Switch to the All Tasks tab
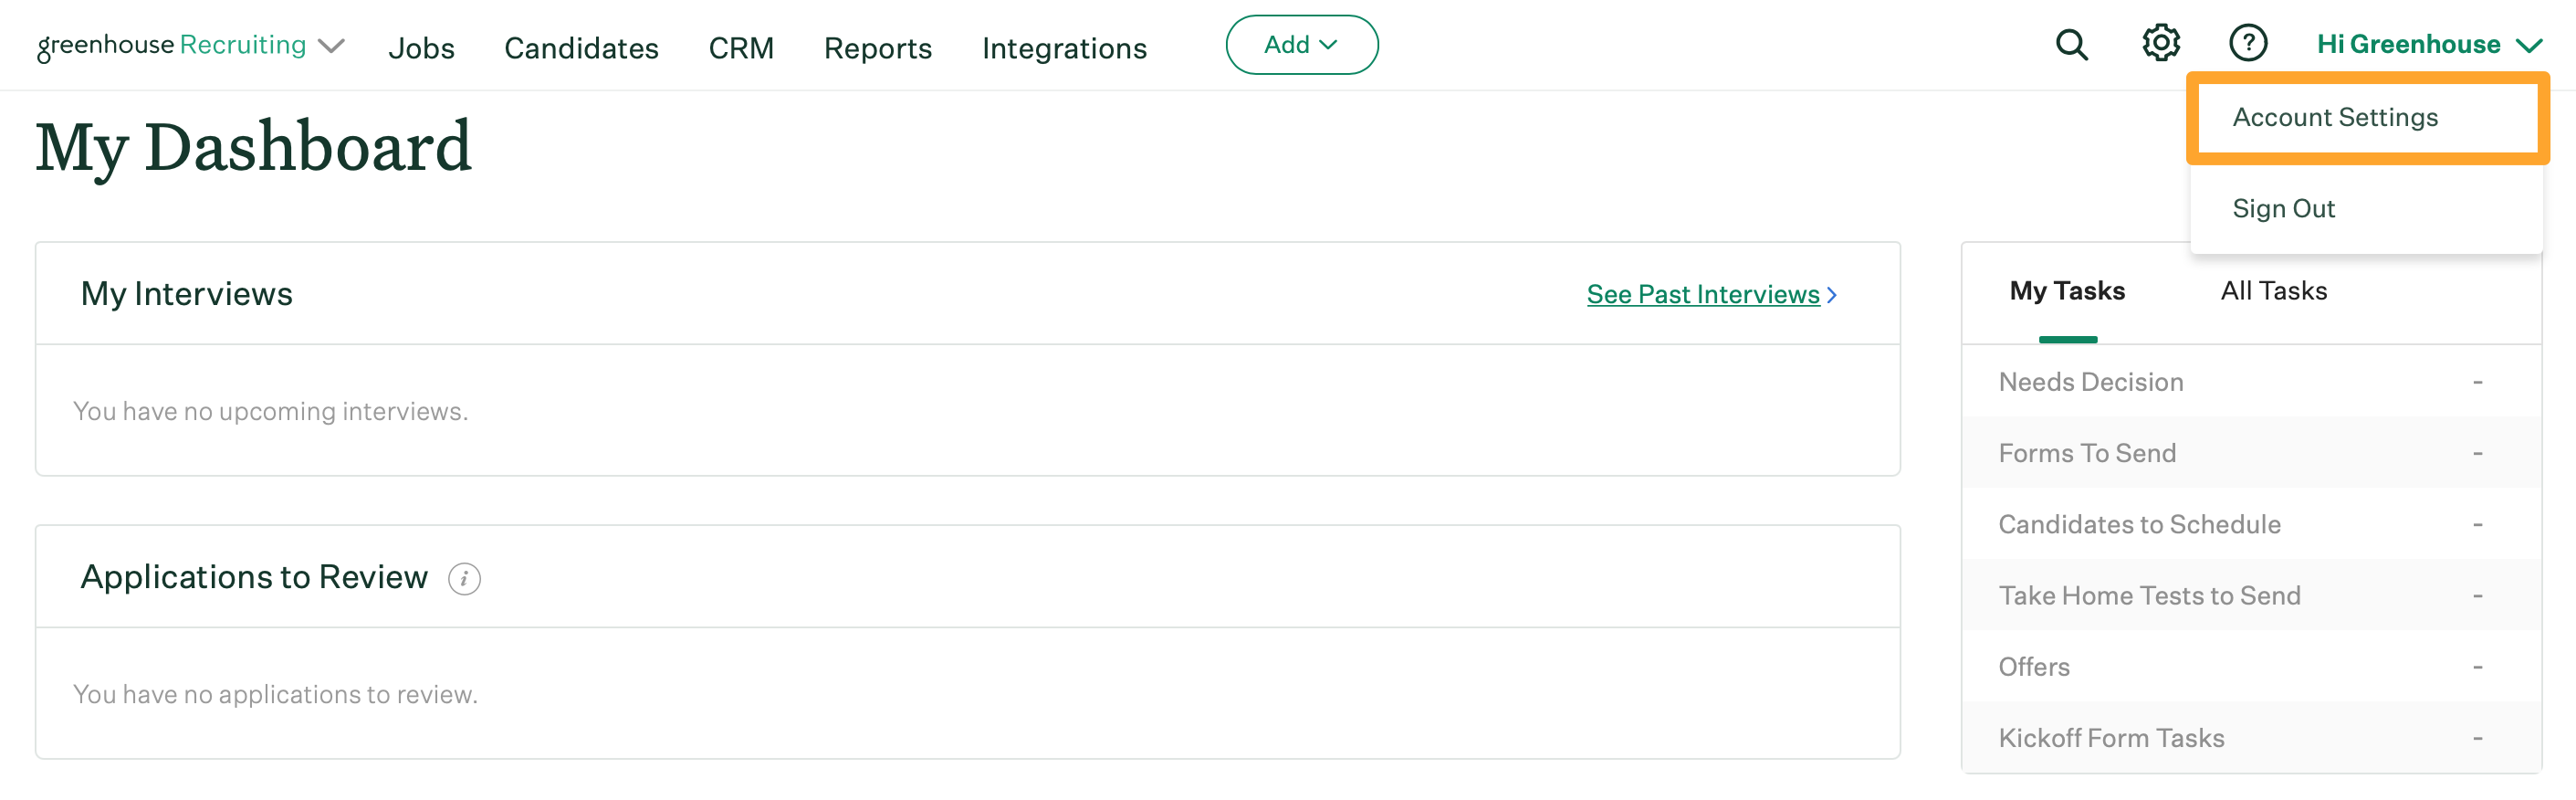This screenshot has height=800, width=2576. (2273, 291)
